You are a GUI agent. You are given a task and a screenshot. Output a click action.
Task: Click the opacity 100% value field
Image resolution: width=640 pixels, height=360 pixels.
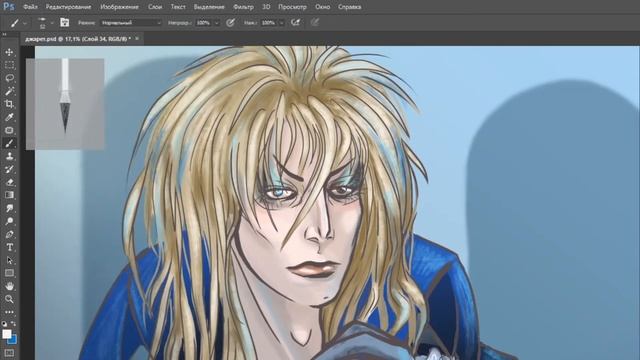tap(204, 23)
